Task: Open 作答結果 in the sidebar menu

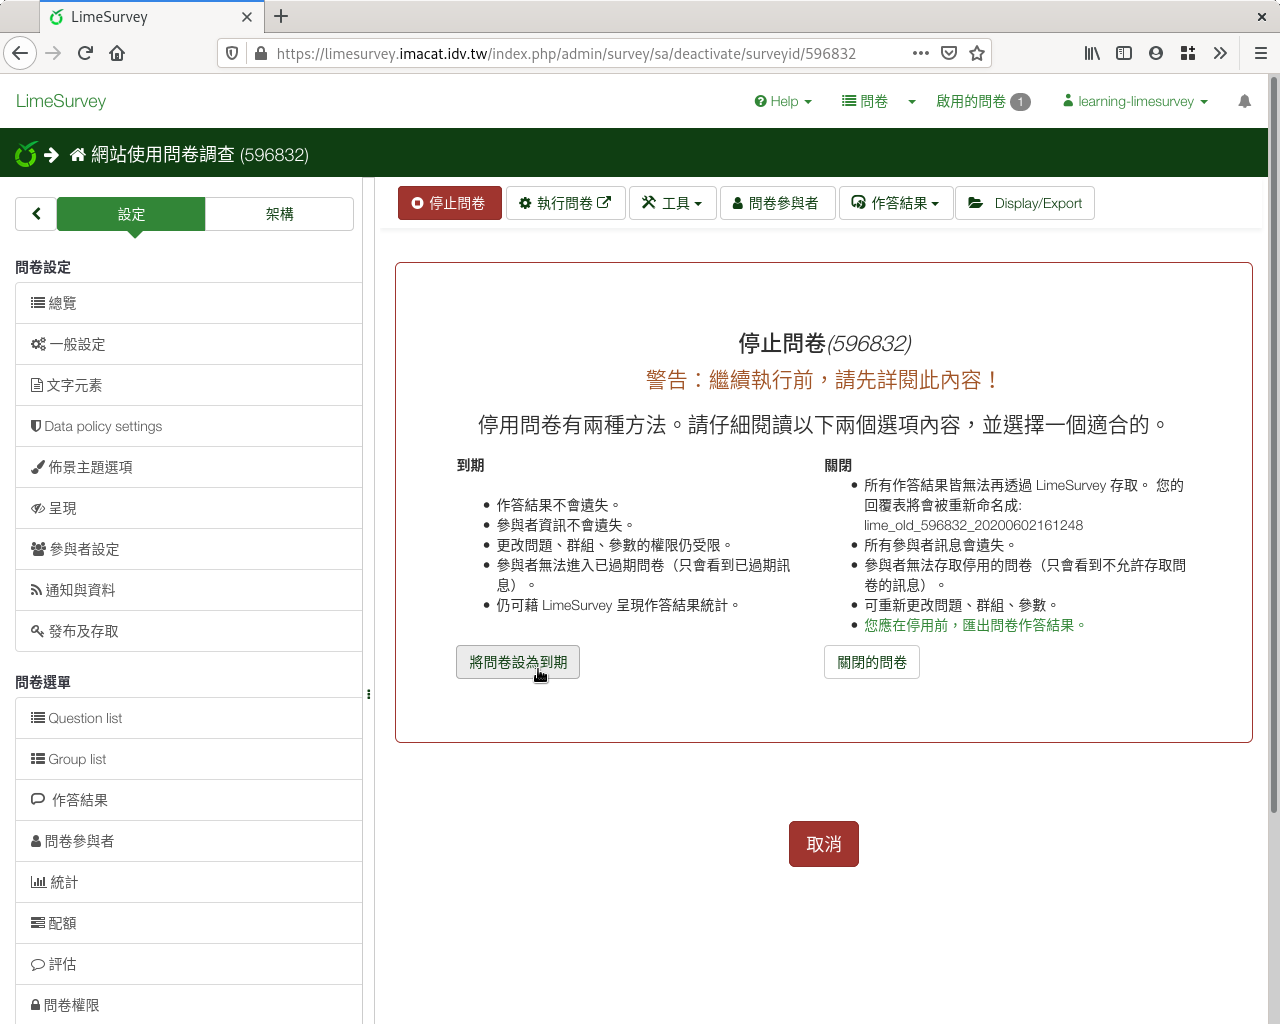Action: (189, 800)
